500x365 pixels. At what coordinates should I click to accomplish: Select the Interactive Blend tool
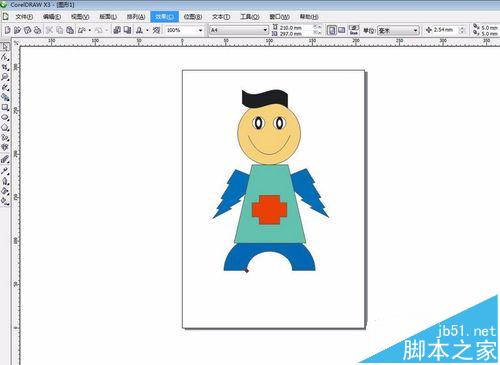[x=5, y=160]
